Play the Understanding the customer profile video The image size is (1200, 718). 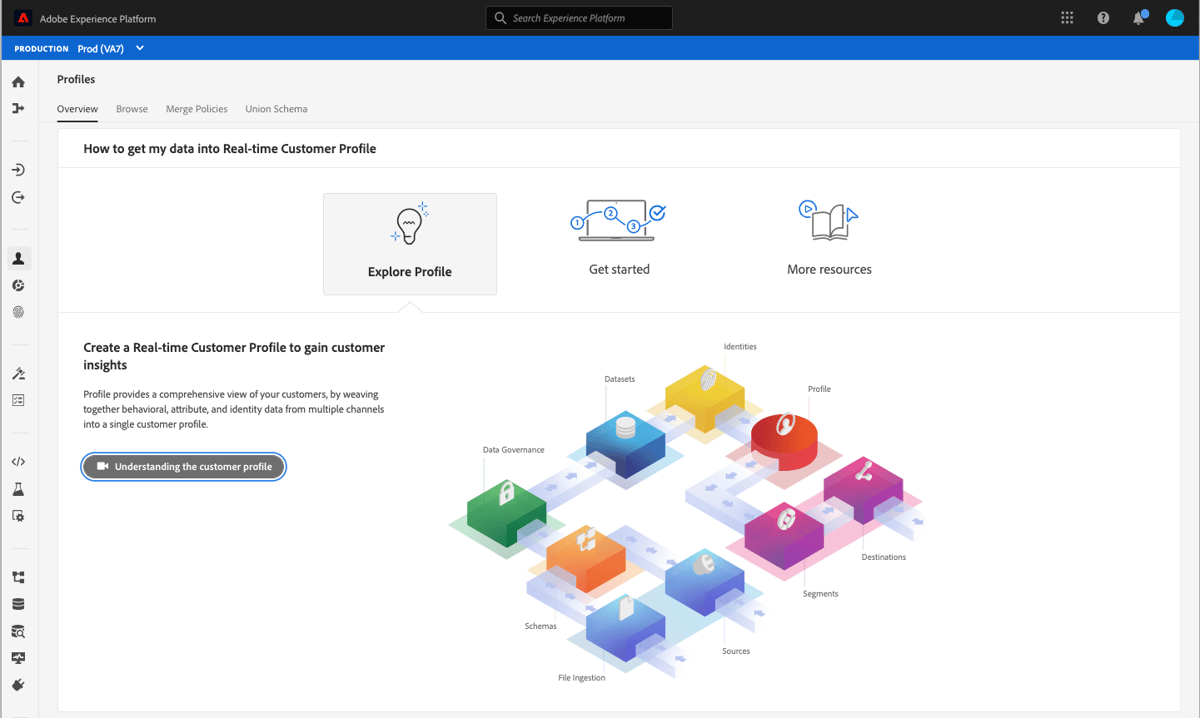pyautogui.click(x=183, y=466)
